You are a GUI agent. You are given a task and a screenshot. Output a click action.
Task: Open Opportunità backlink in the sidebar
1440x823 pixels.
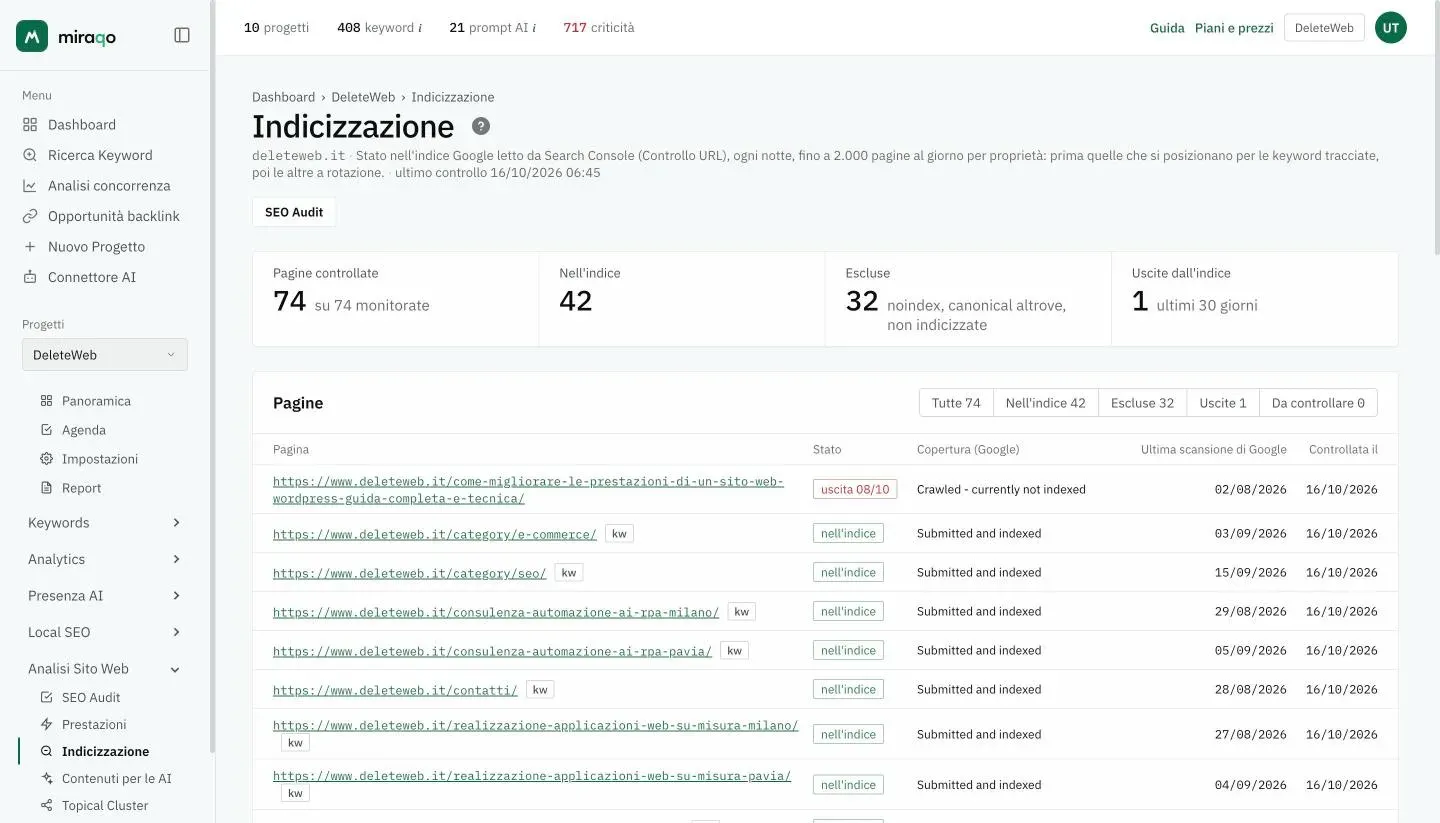point(114,216)
